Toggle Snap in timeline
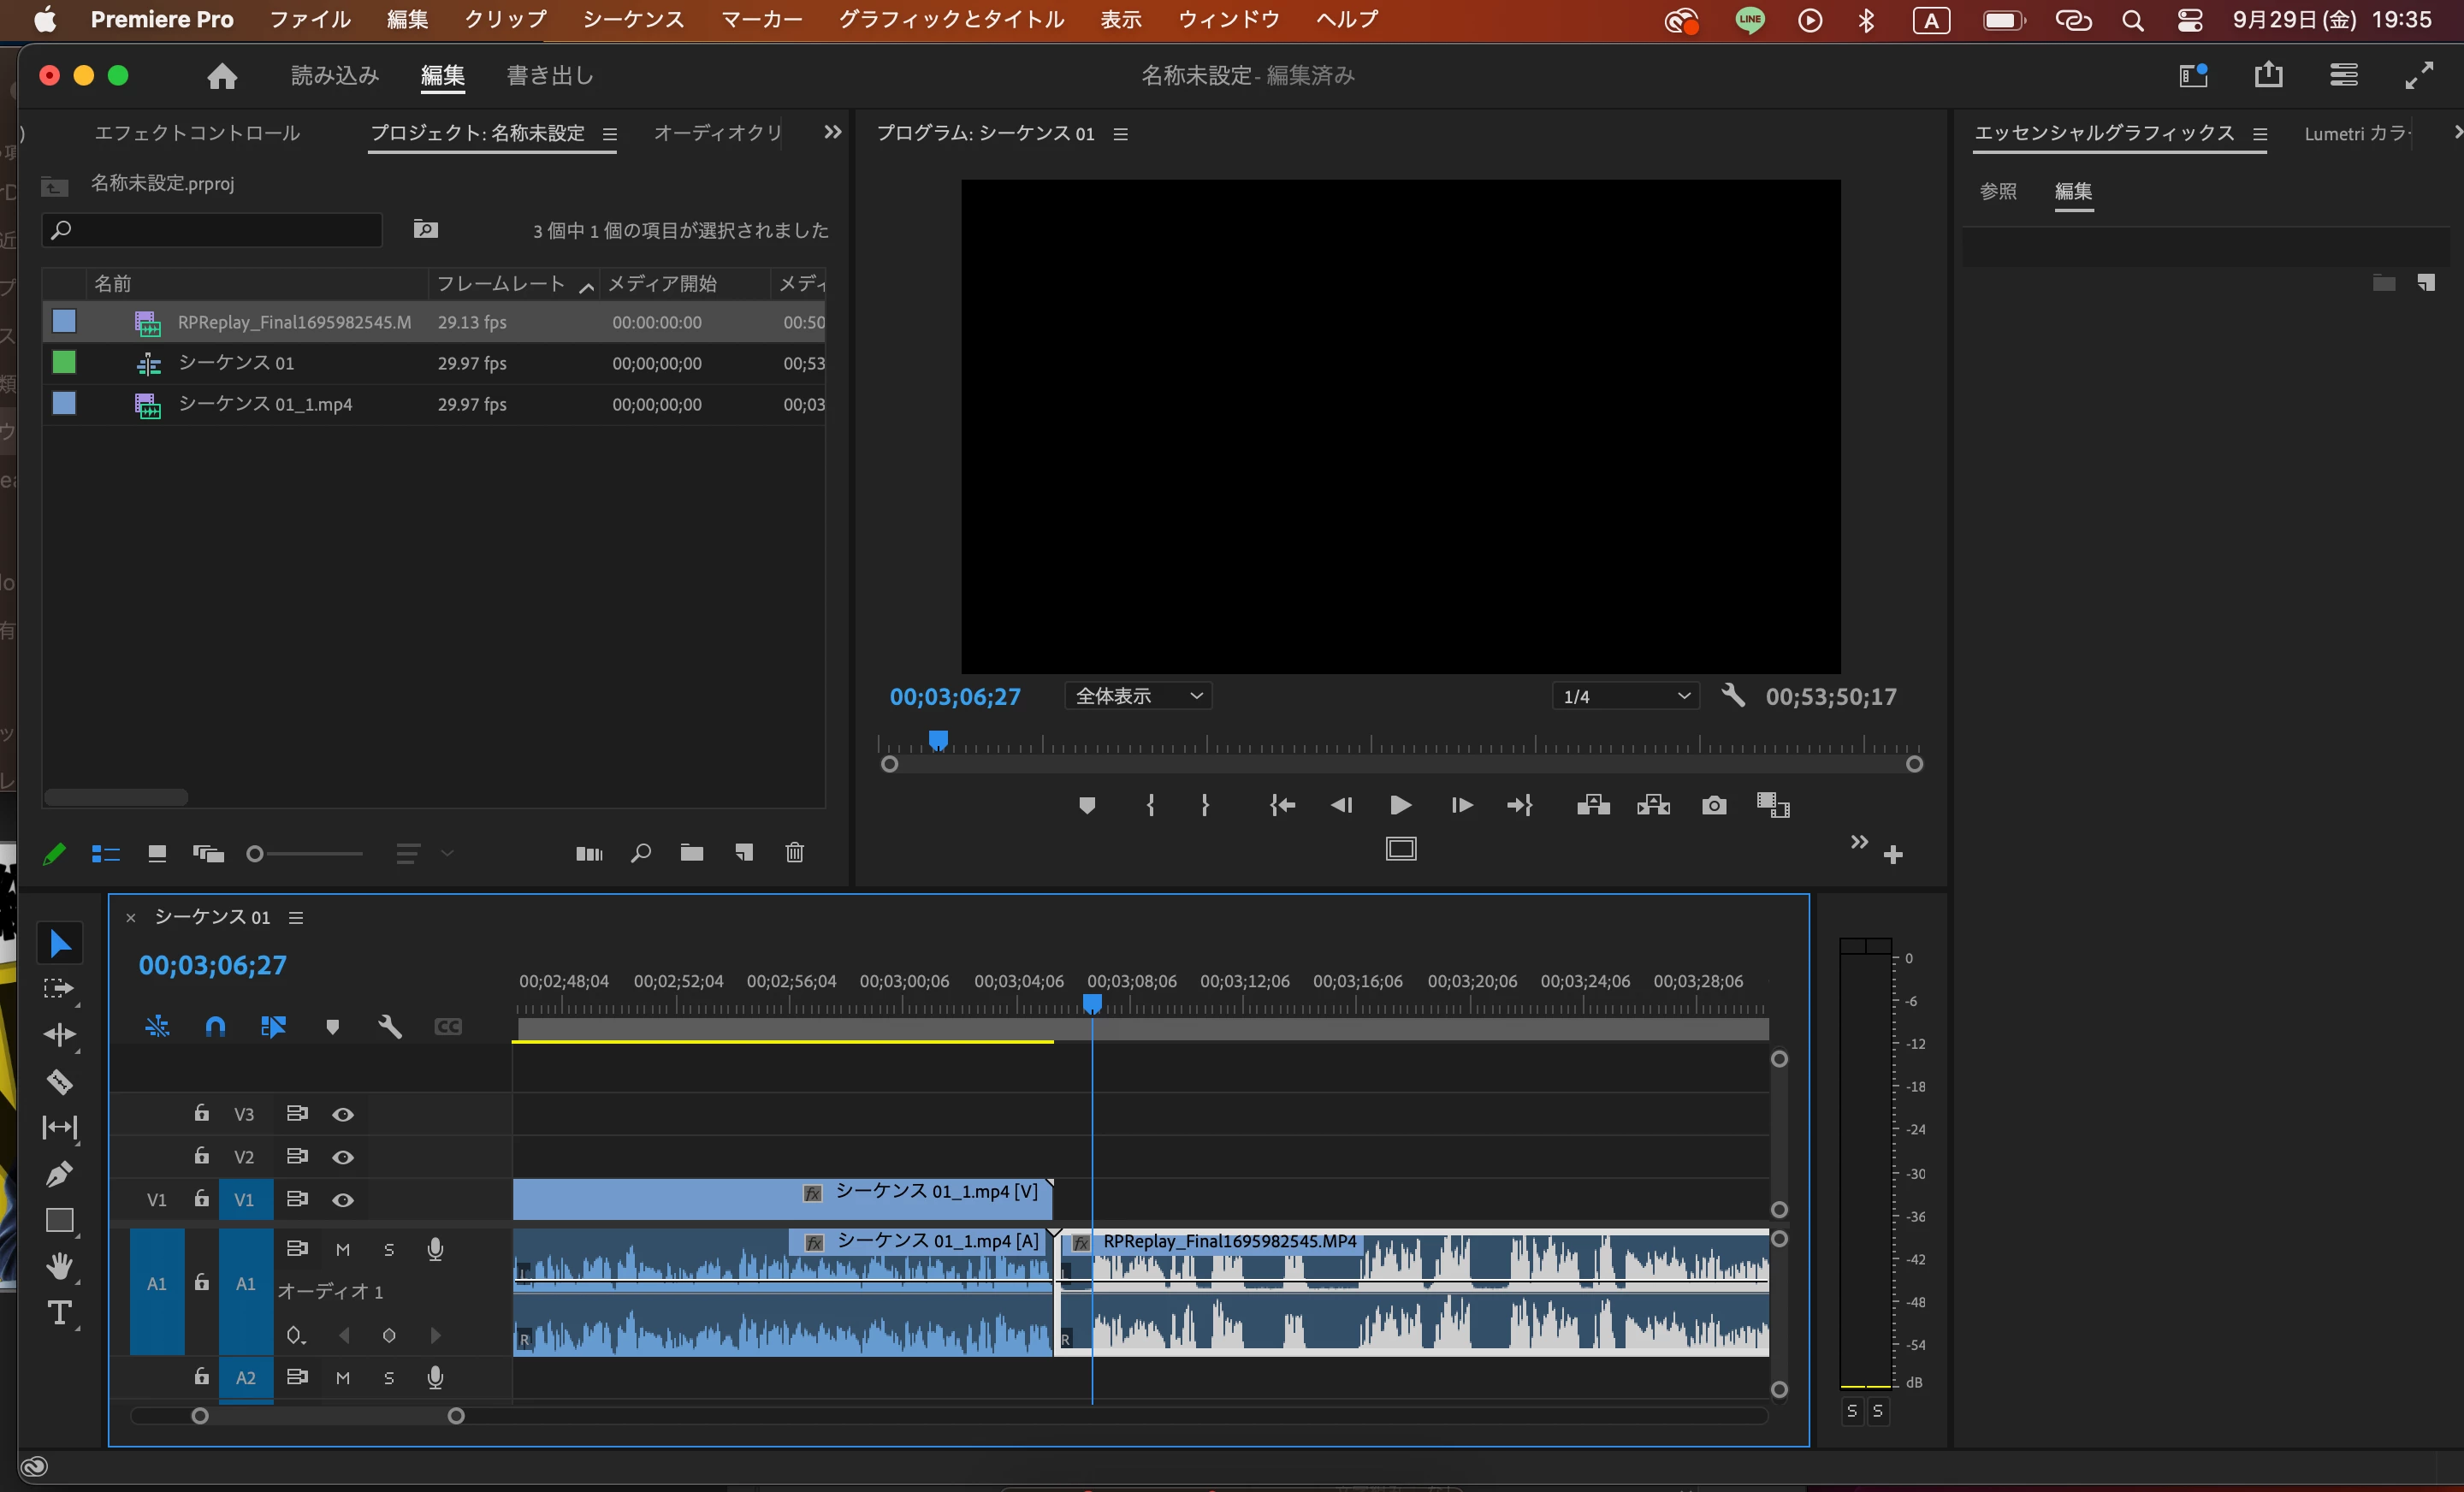The height and width of the screenshot is (1492, 2464). (x=215, y=1027)
